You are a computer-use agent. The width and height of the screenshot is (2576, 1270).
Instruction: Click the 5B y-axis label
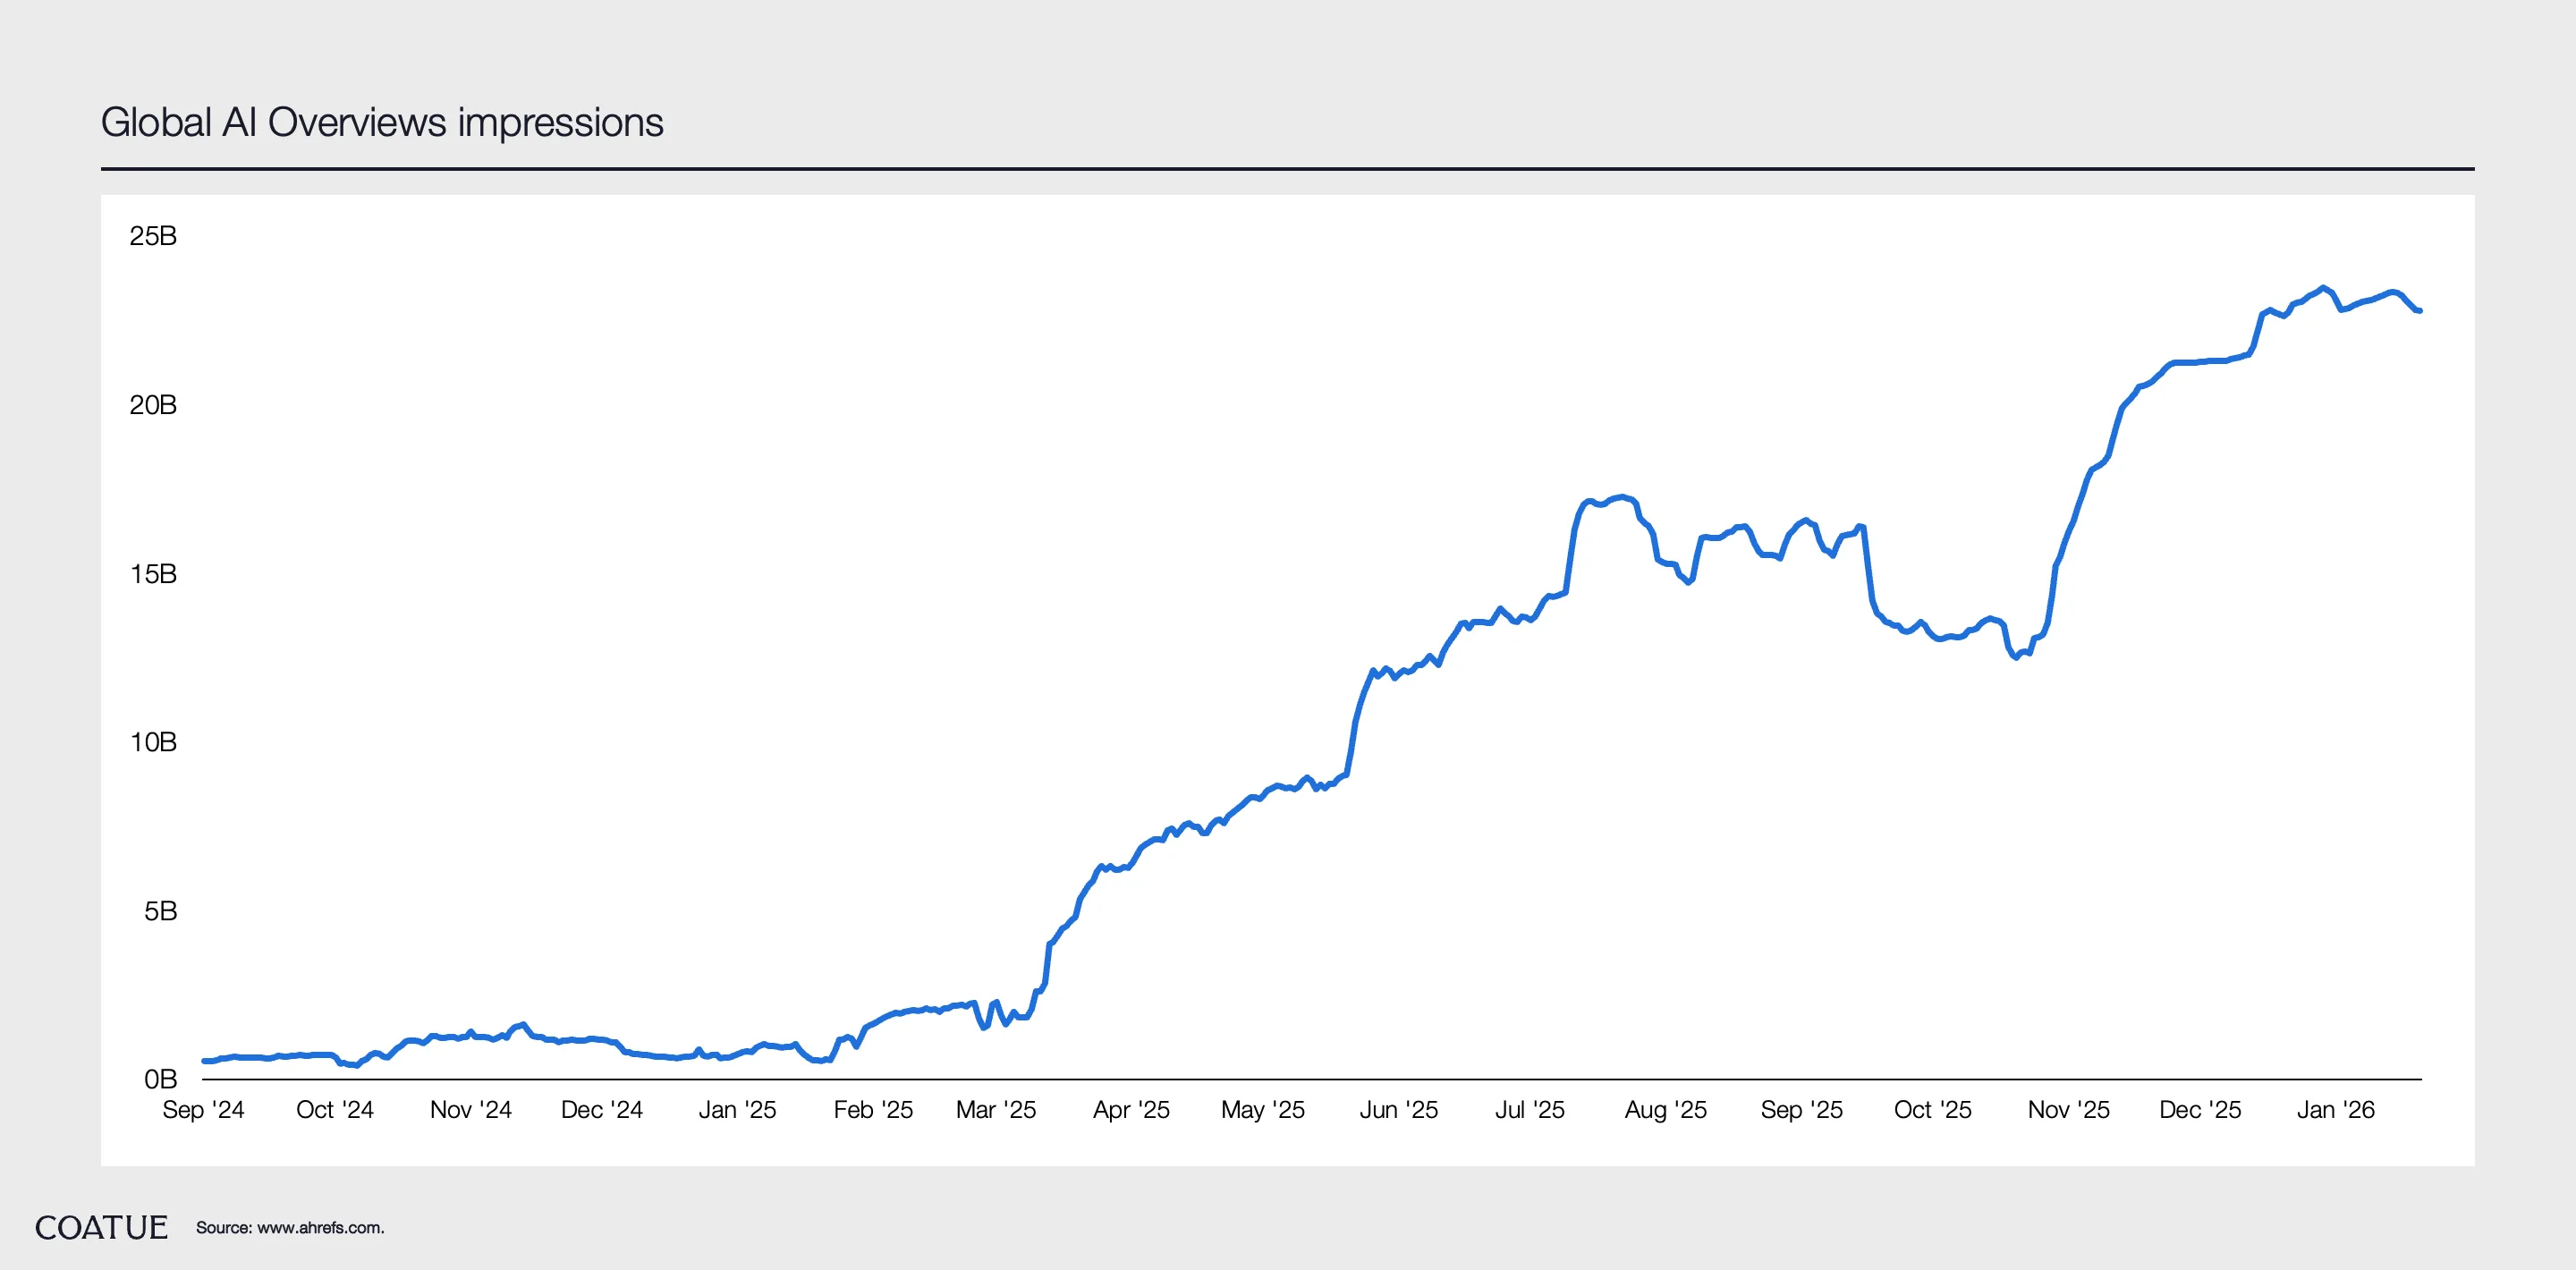160,911
